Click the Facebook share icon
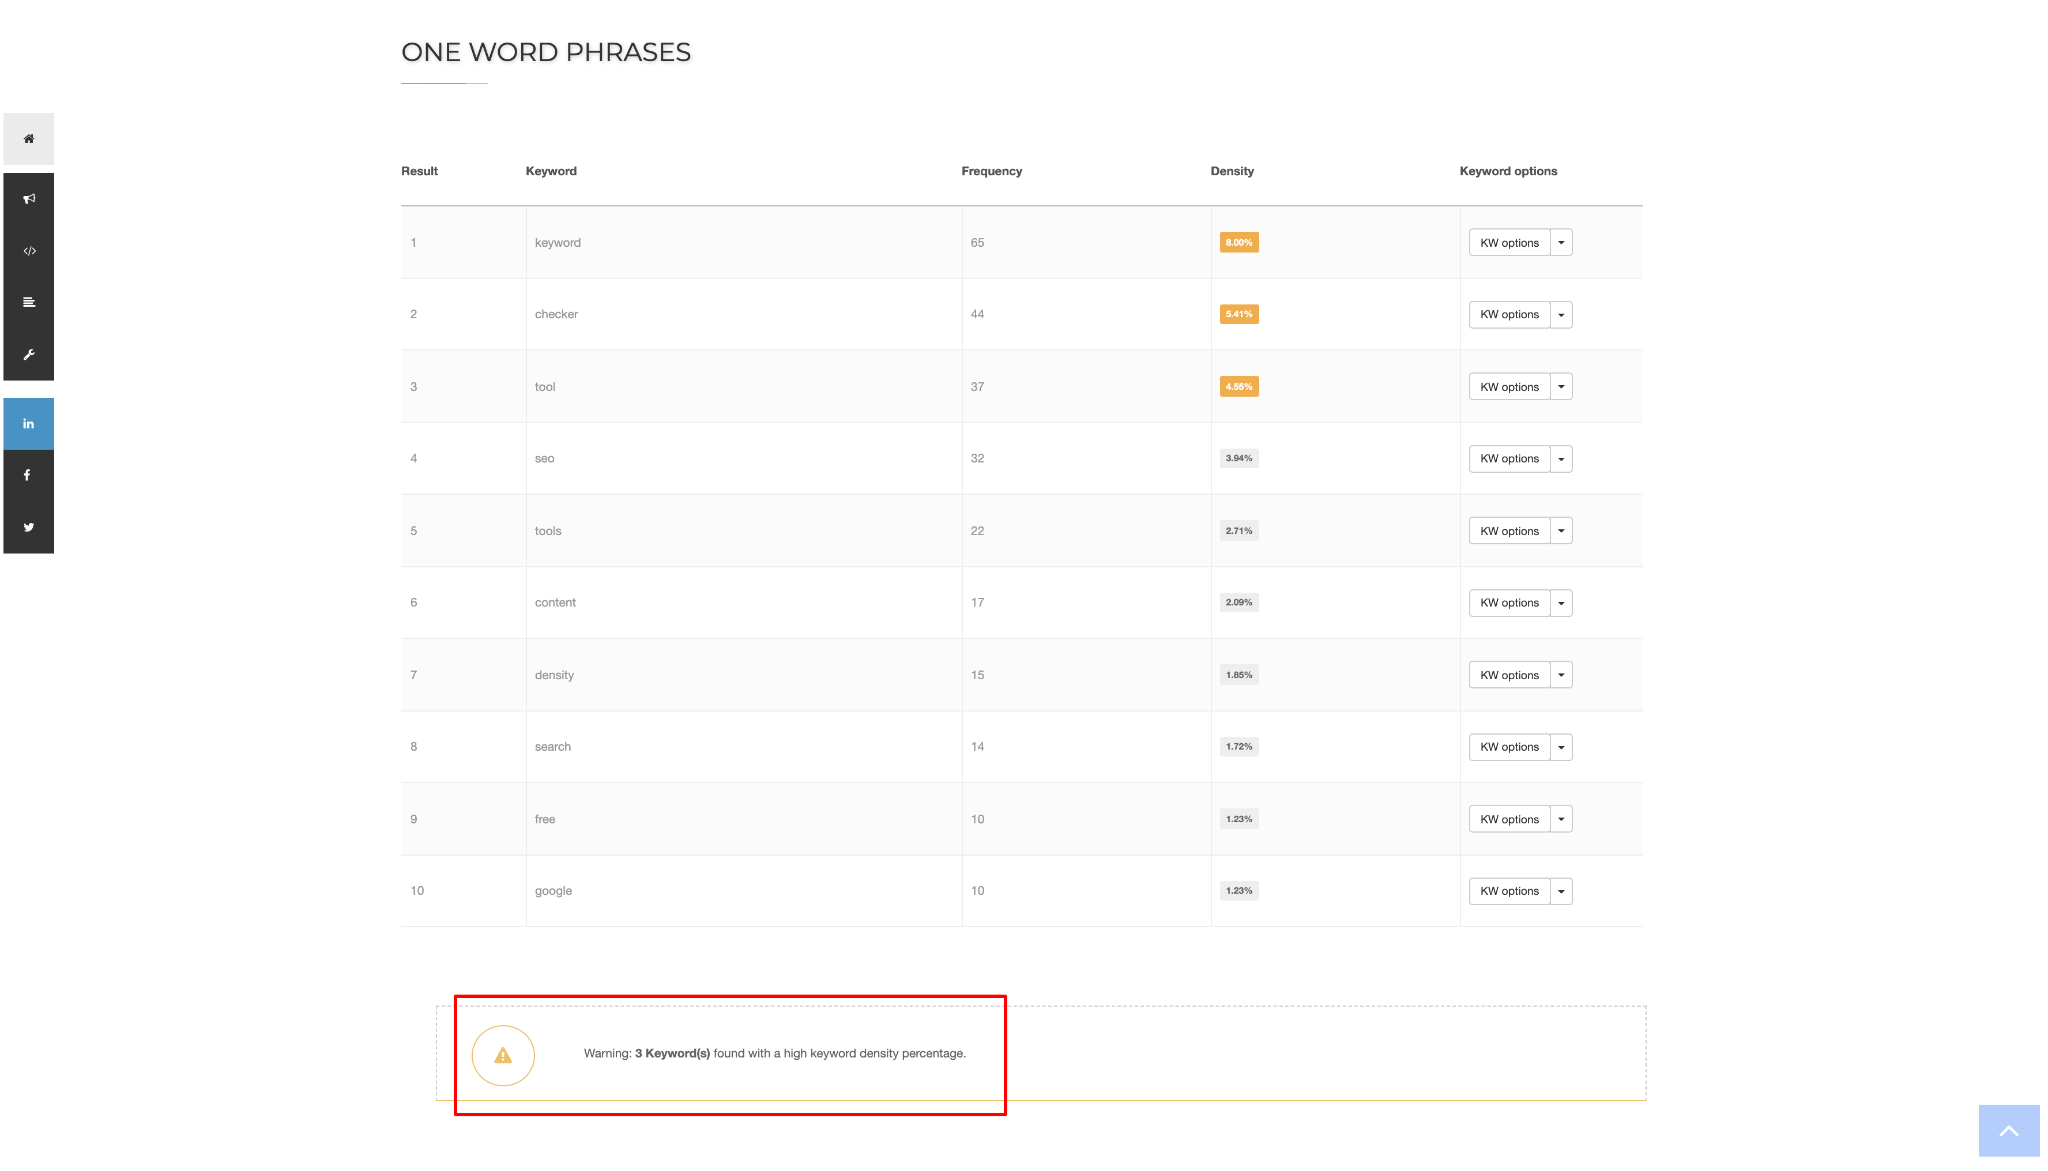This screenshot has width=2048, height=1171. 28,475
